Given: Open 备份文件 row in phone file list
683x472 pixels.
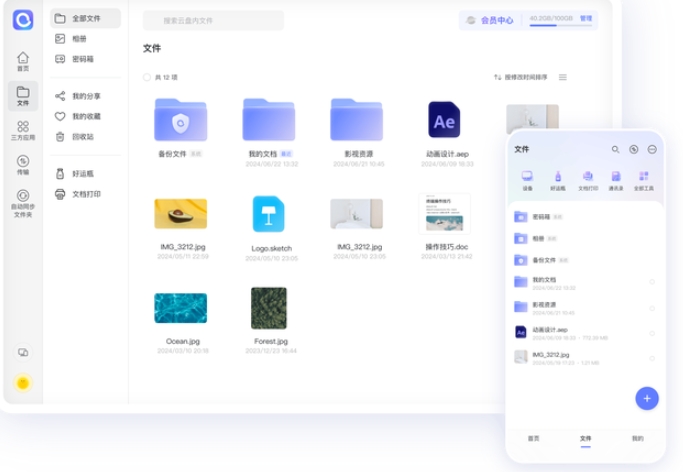Looking at the screenshot, I should tap(585, 260).
